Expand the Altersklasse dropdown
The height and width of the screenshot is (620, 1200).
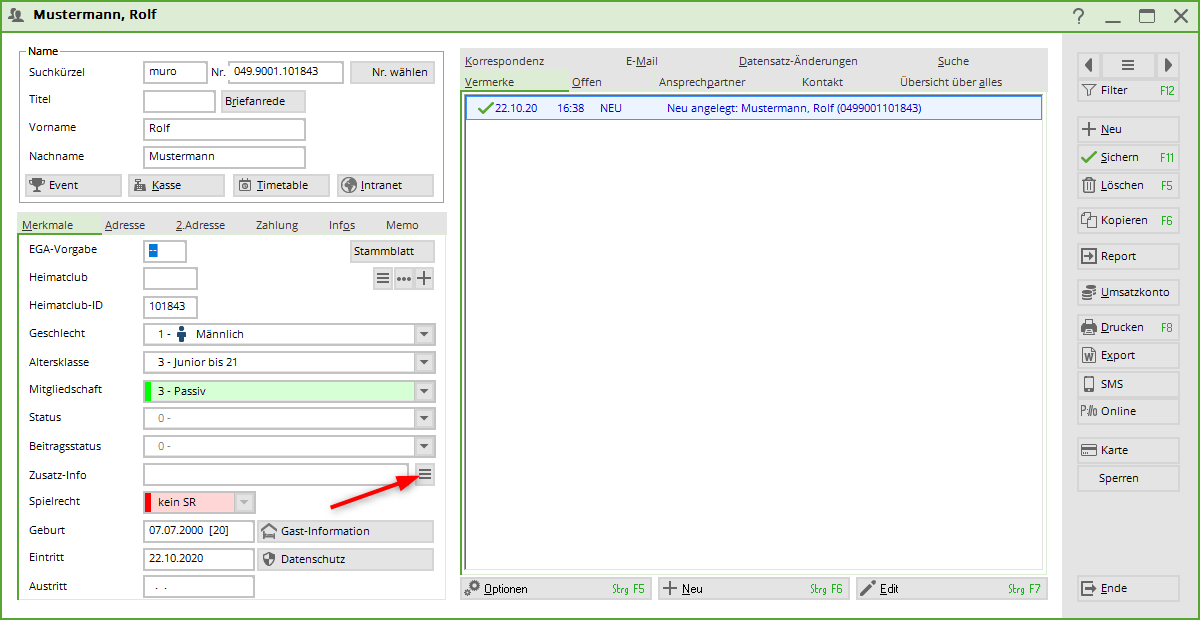click(424, 363)
